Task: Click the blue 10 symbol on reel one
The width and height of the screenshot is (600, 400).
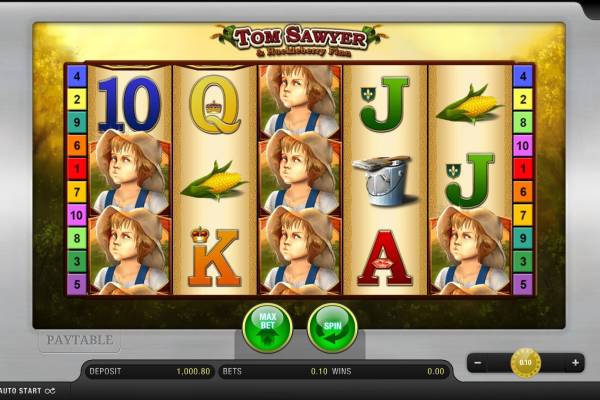Action: tap(129, 104)
